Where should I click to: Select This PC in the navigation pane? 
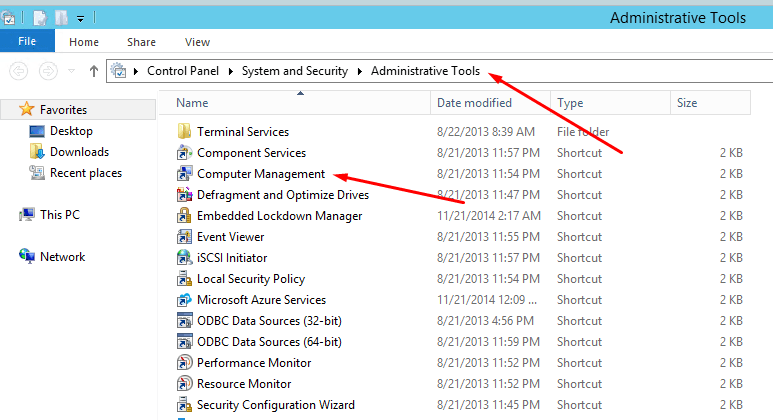coord(60,215)
